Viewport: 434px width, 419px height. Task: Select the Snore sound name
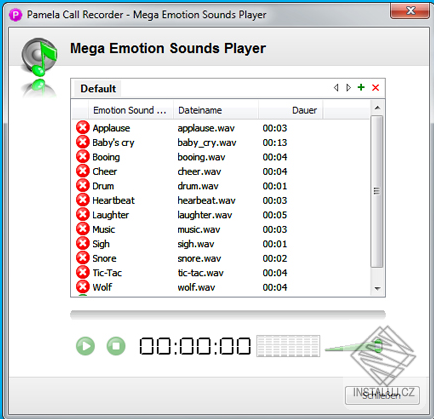pos(104,258)
